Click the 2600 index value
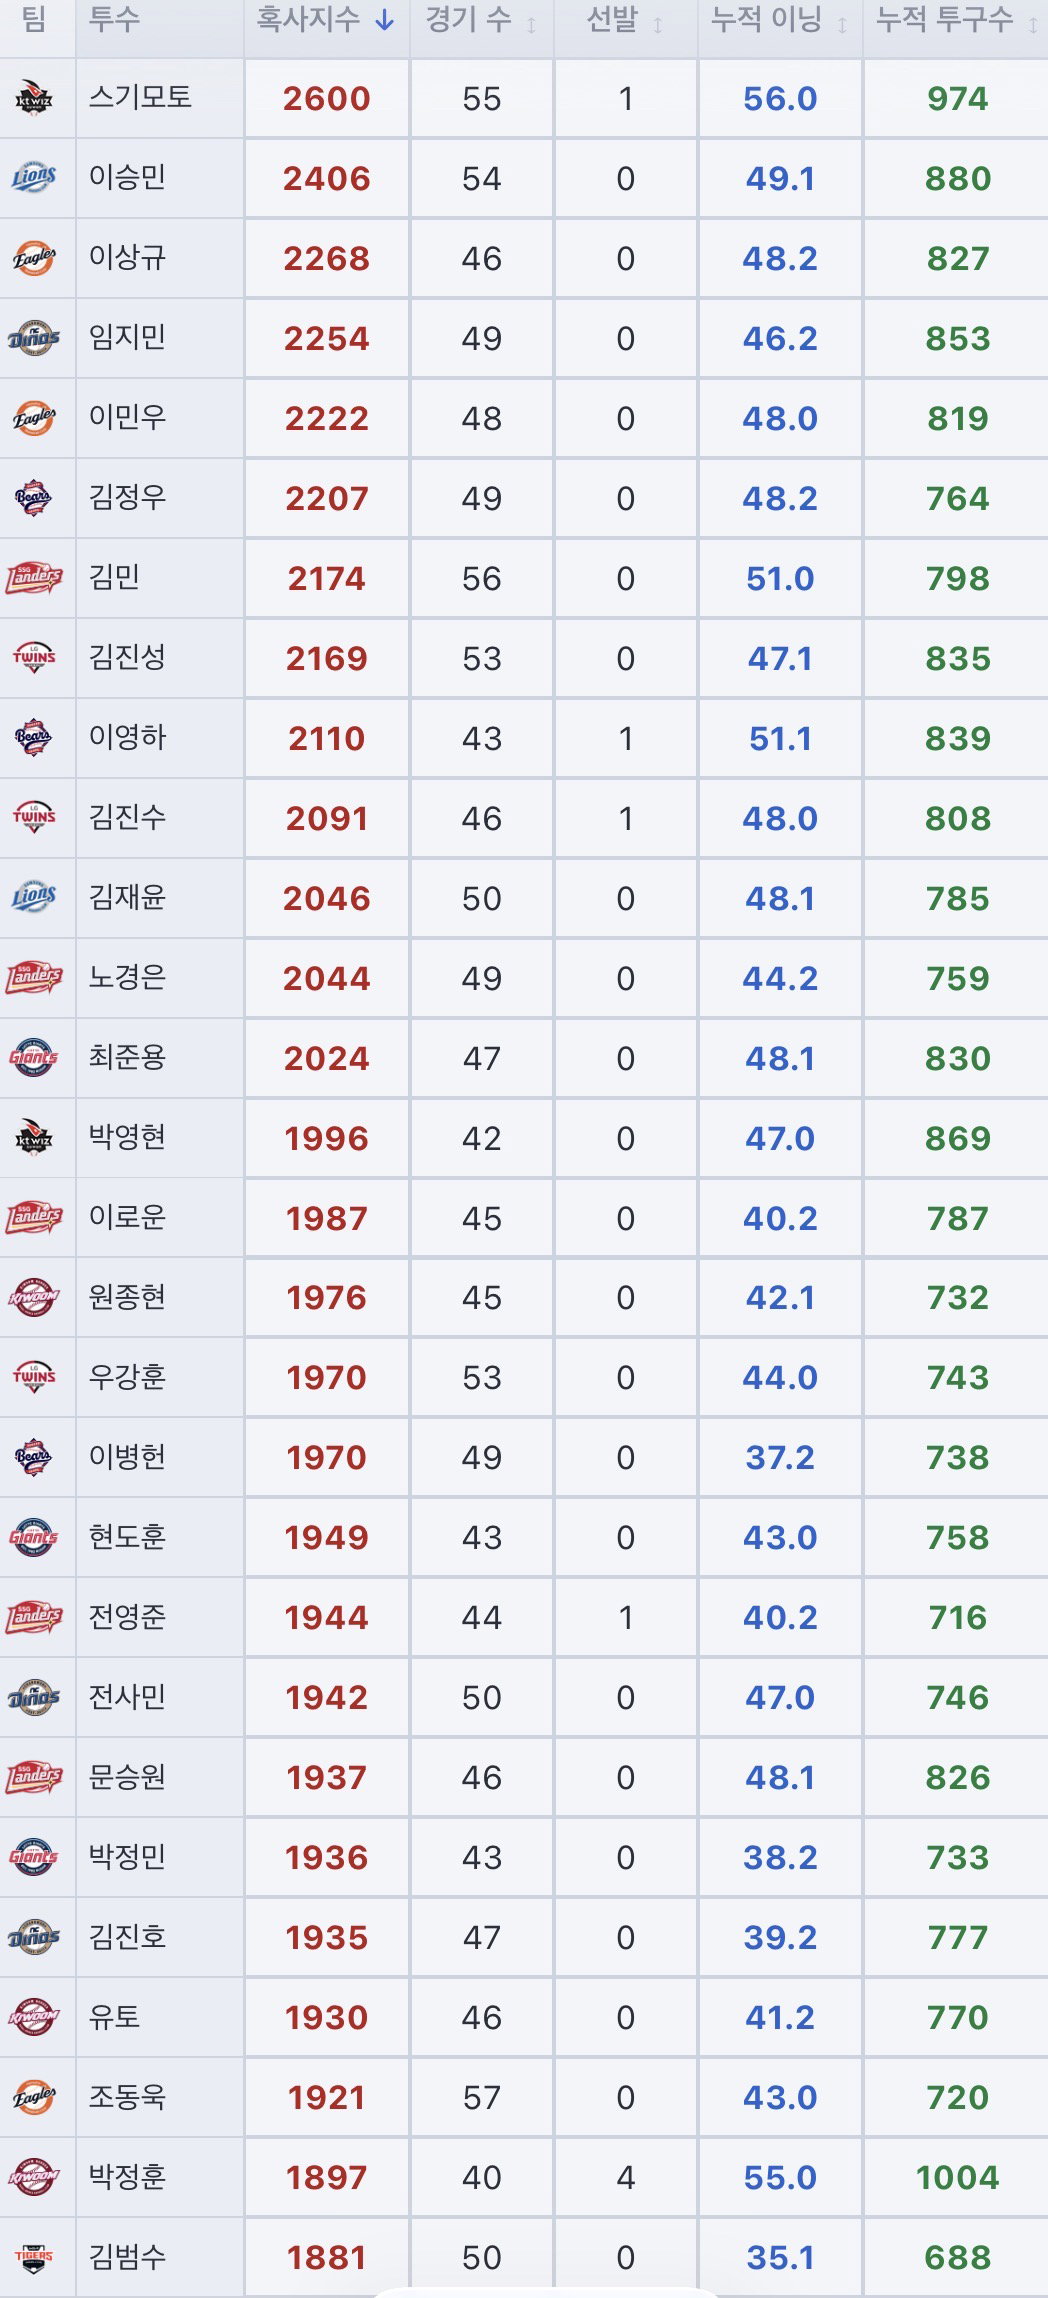The width and height of the screenshot is (1048, 2298). (x=326, y=98)
